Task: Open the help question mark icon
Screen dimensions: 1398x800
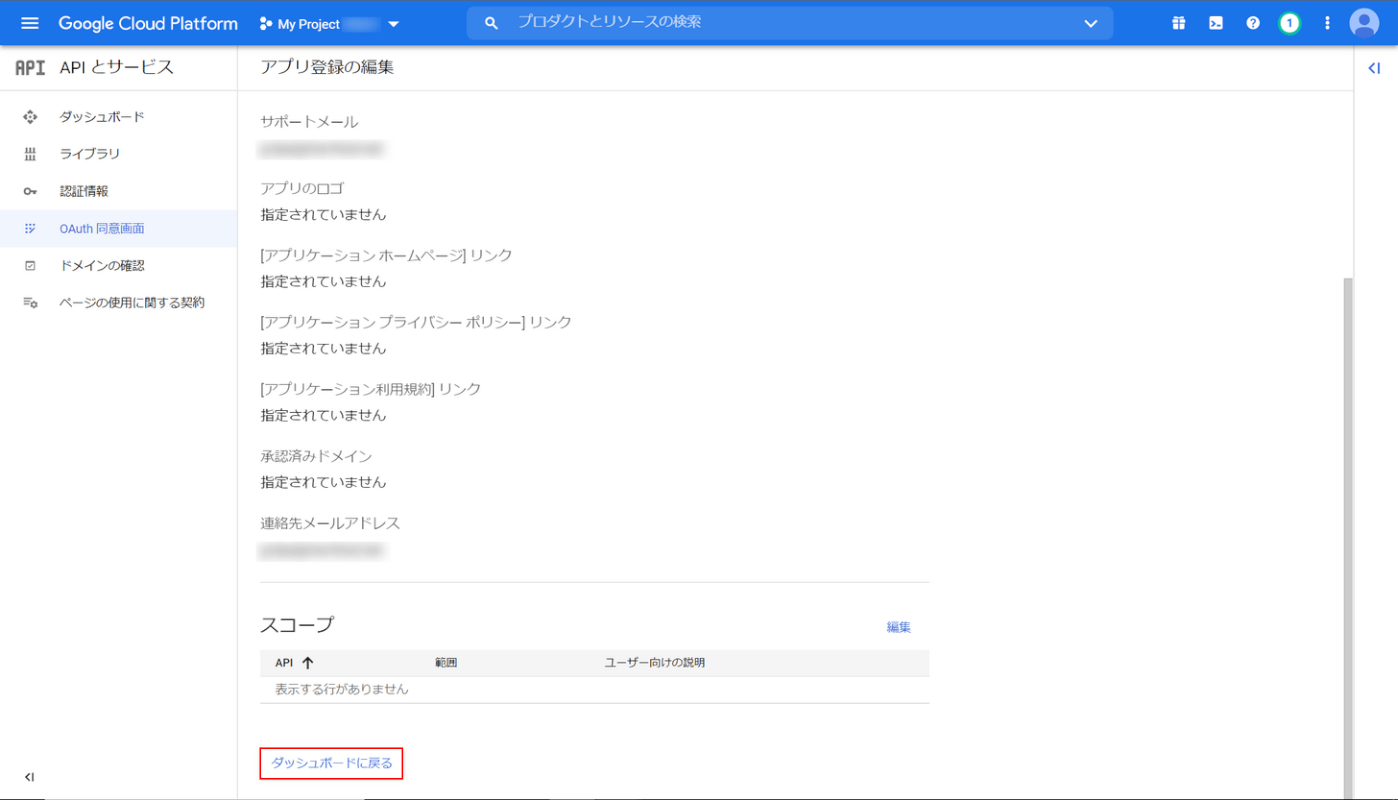Action: coord(1252,23)
